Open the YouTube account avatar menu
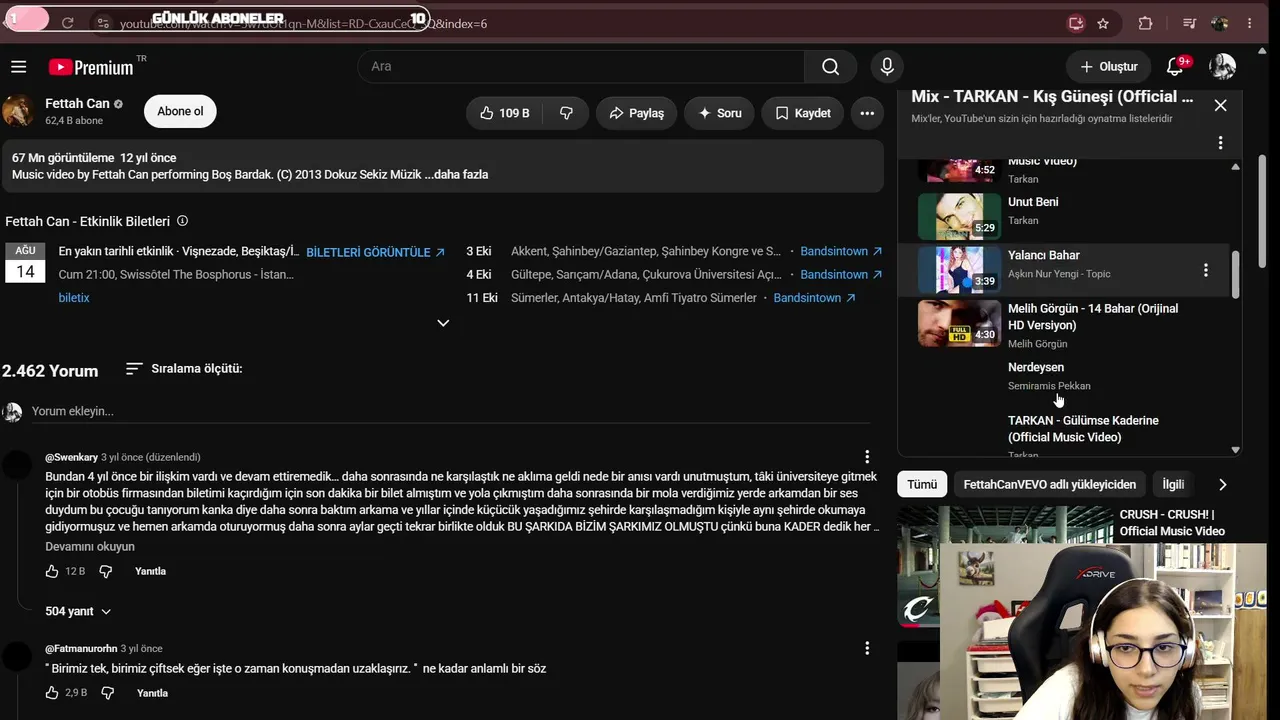This screenshot has width=1280, height=720. pos(1222,67)
